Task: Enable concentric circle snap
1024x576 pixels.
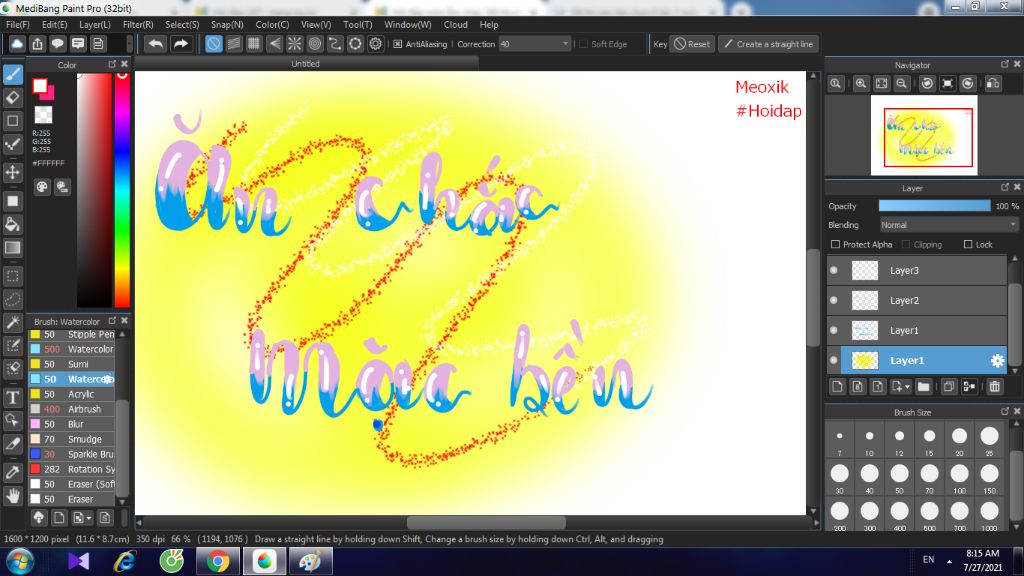Action: point(315,44)
